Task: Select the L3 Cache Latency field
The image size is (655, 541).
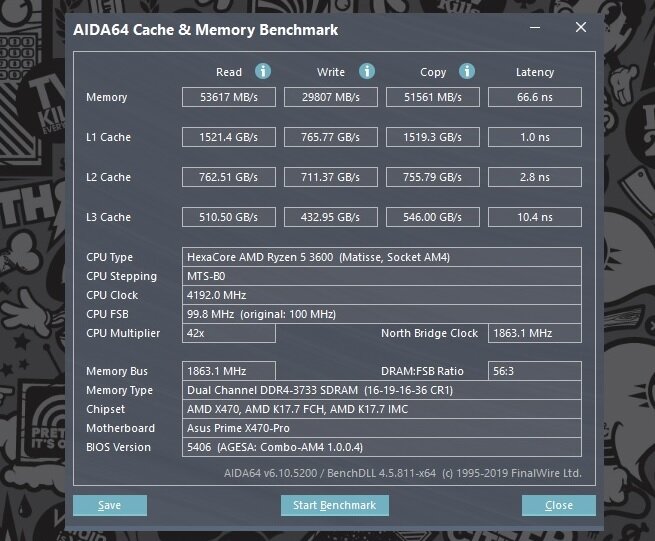Action: (x=535, y=217)
